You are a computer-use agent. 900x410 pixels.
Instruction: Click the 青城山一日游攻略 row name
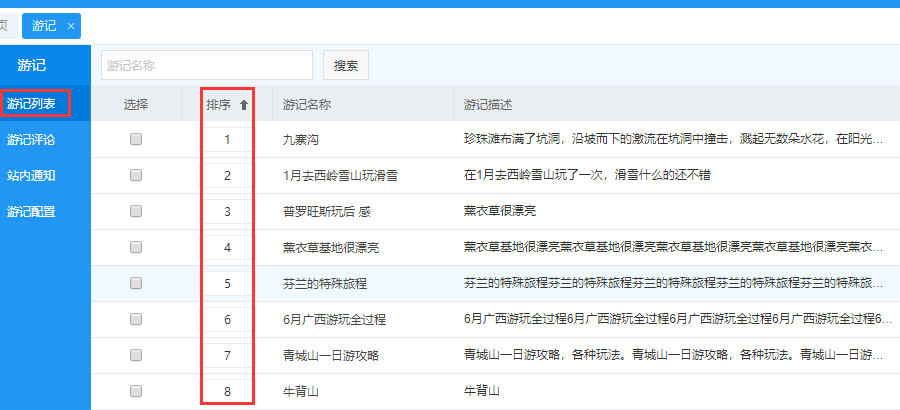pos(331,356)
